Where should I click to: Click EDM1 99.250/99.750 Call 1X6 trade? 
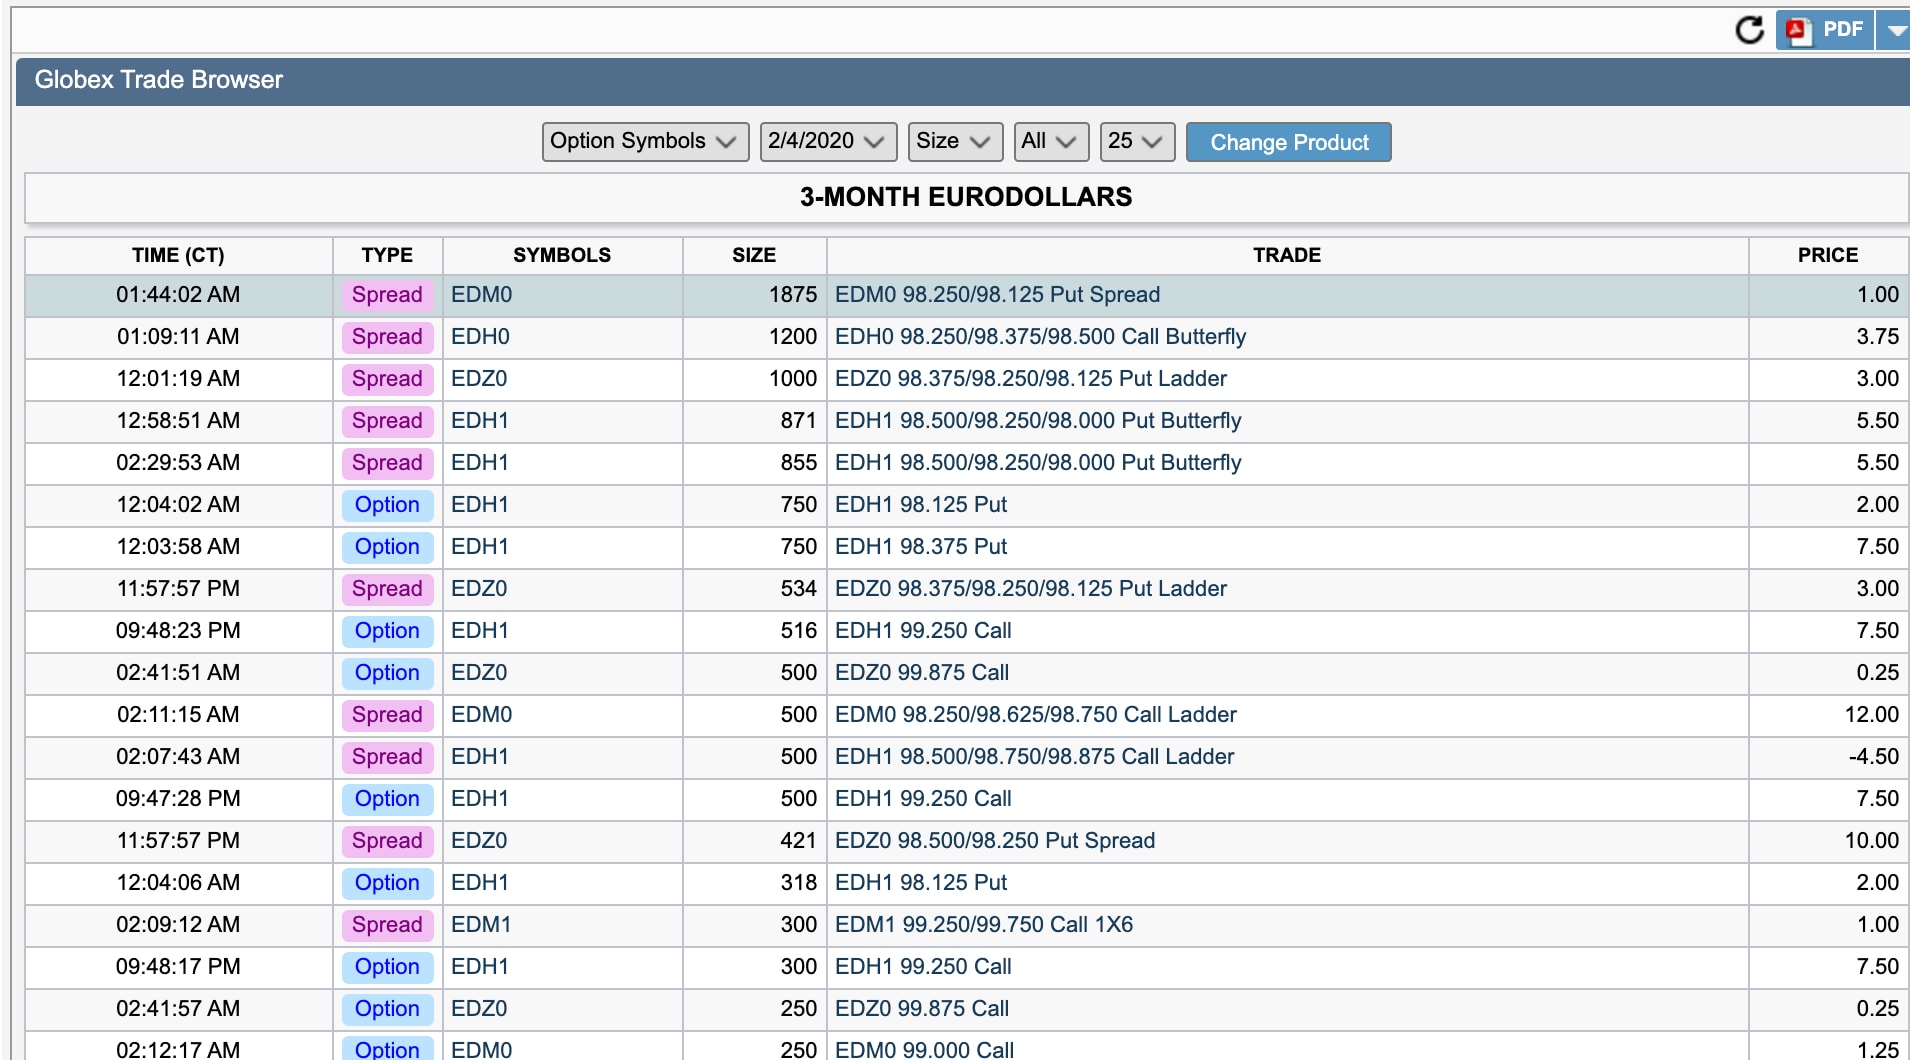(983, 925)
